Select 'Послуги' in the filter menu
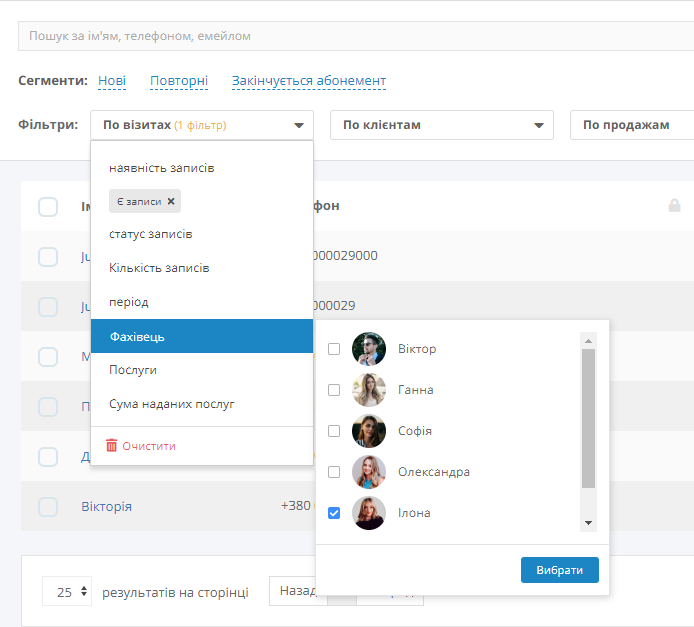This screenshot has width=694, height=627. point(133,370)
